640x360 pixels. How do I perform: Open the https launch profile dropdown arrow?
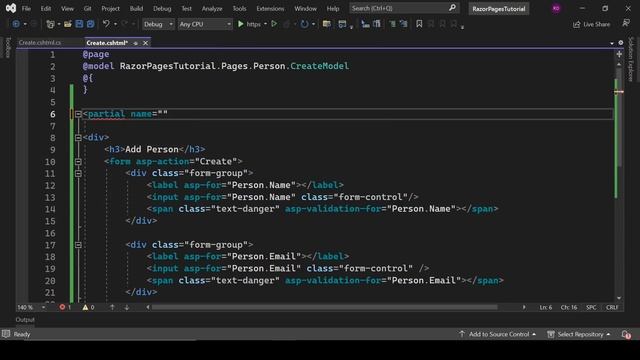click(265, 24)
